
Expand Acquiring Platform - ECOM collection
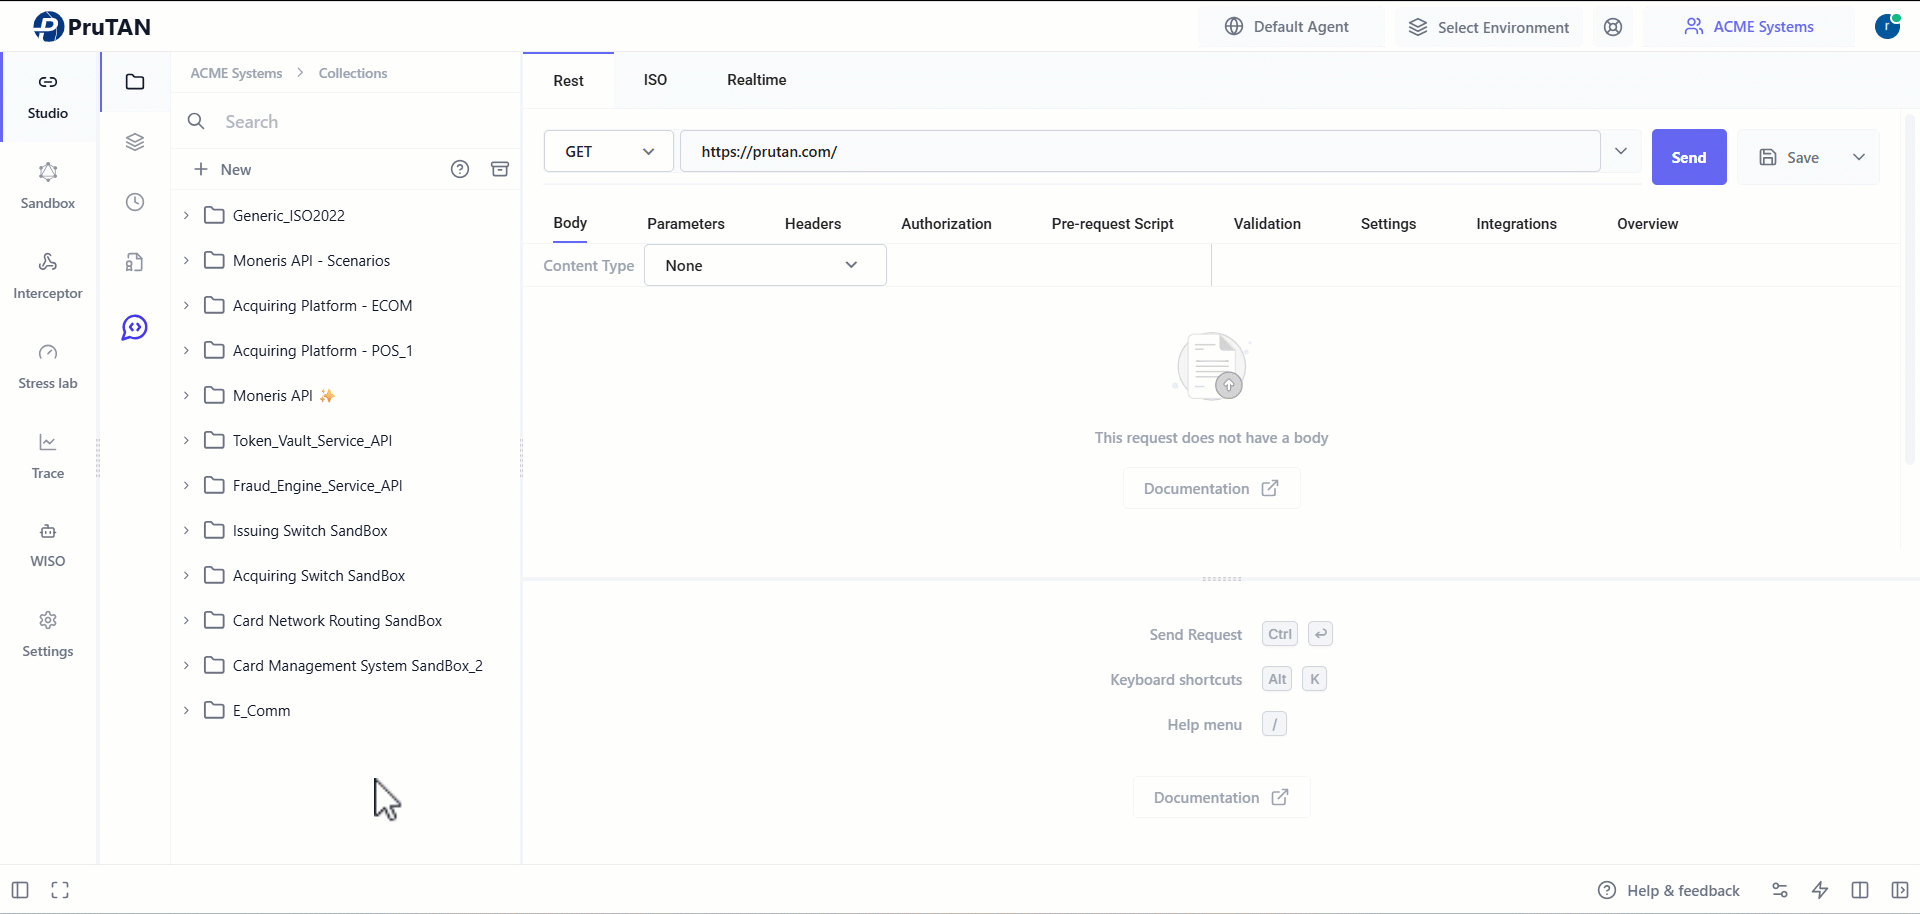point(186,305)
